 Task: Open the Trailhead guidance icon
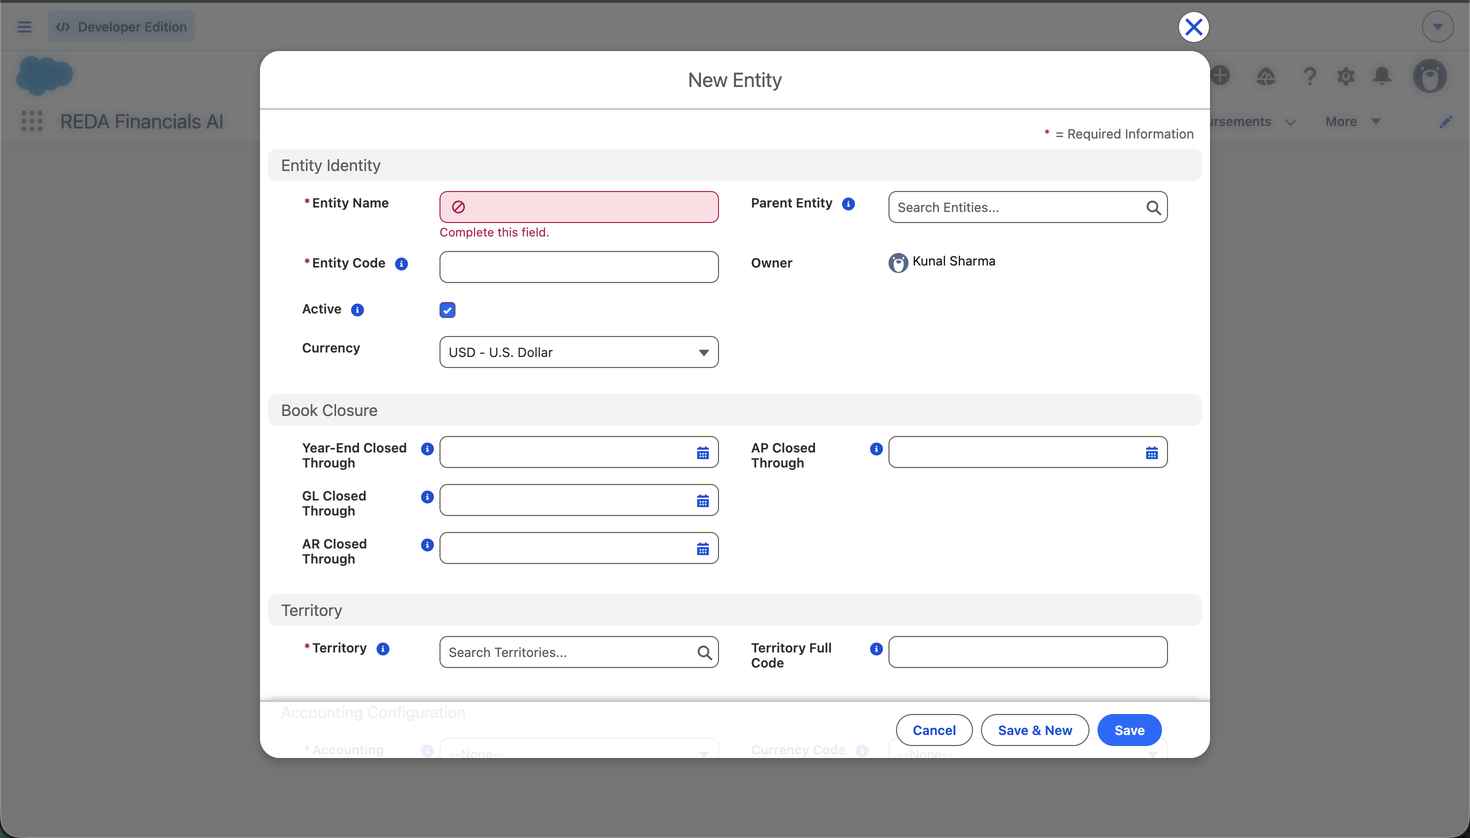coord(1266,76)
